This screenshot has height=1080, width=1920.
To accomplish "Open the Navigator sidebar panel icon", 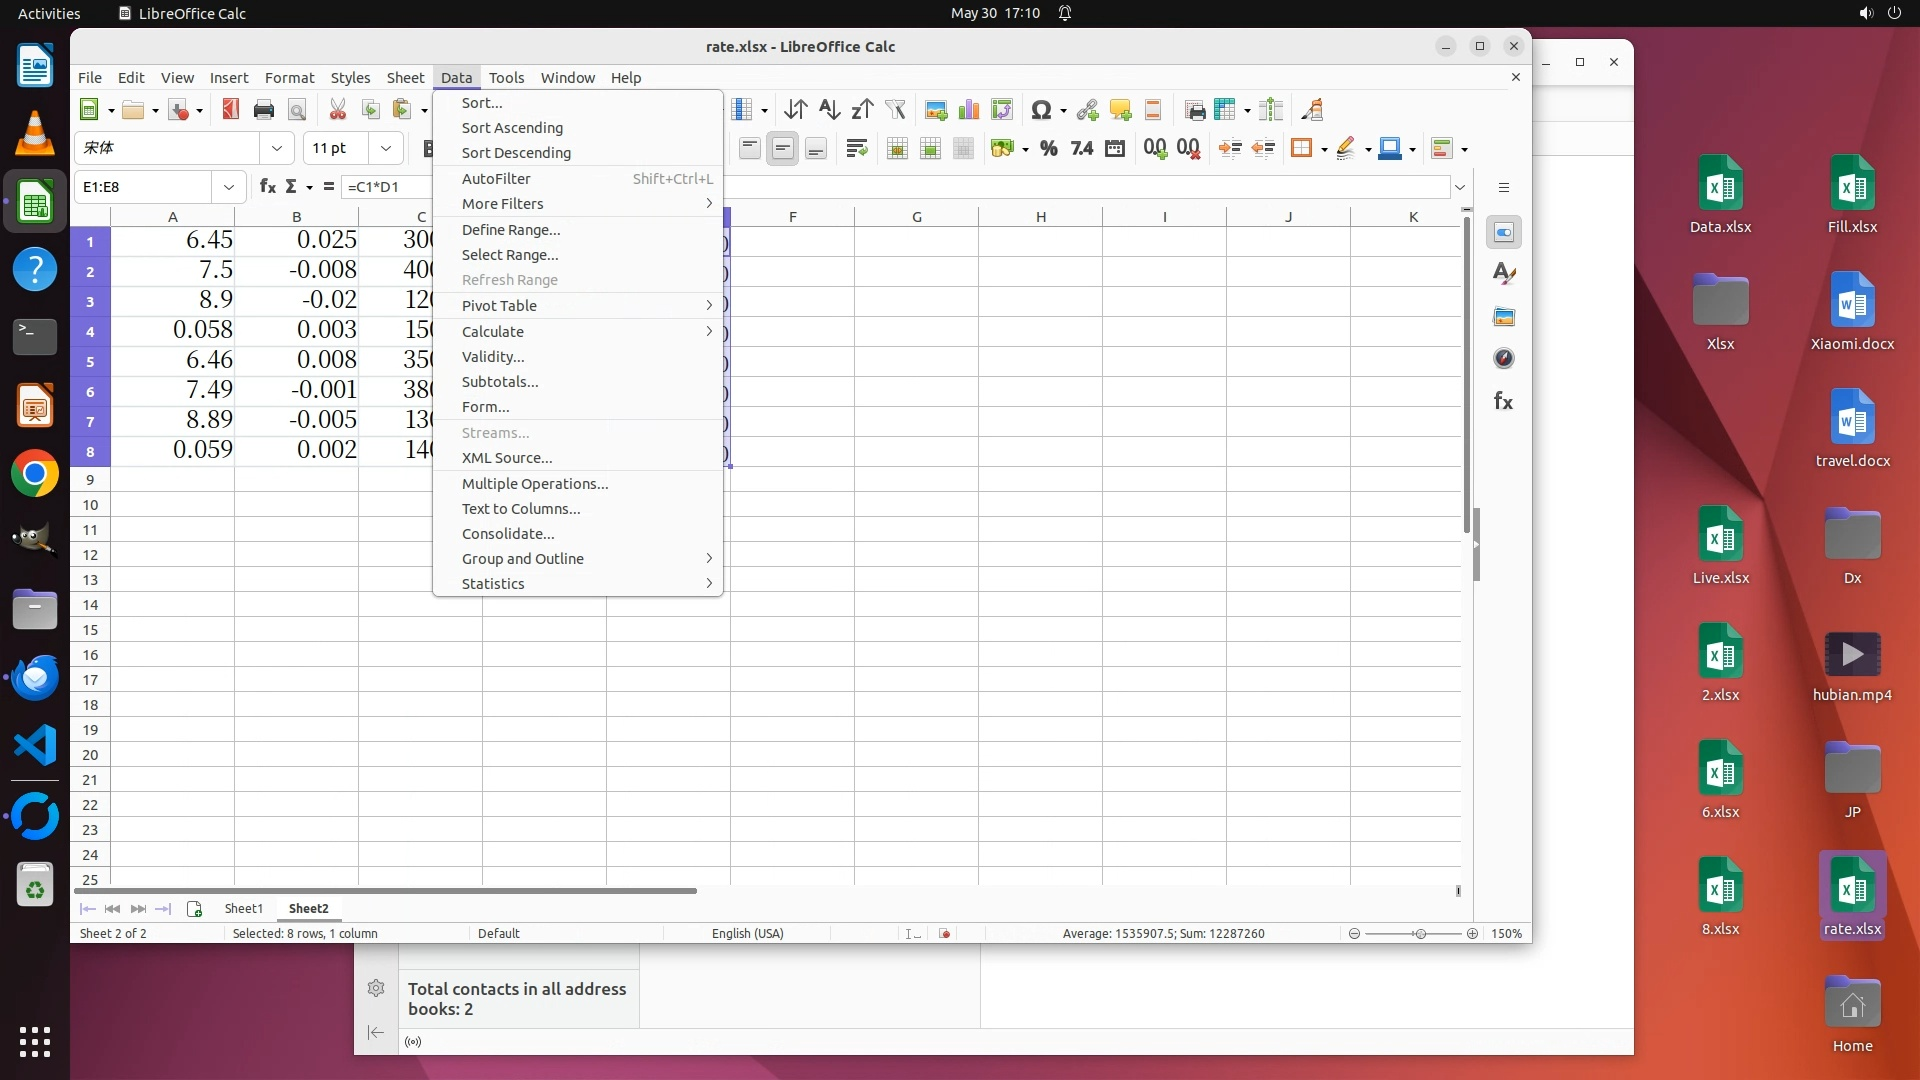I will coord(1503,359).
